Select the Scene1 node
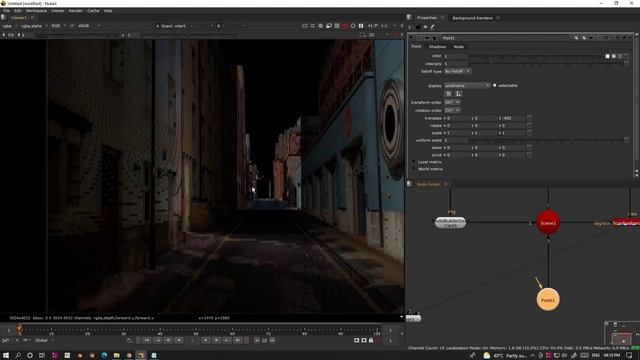The width and height of the screenshot is (640, 360). (x=548, y=223)
